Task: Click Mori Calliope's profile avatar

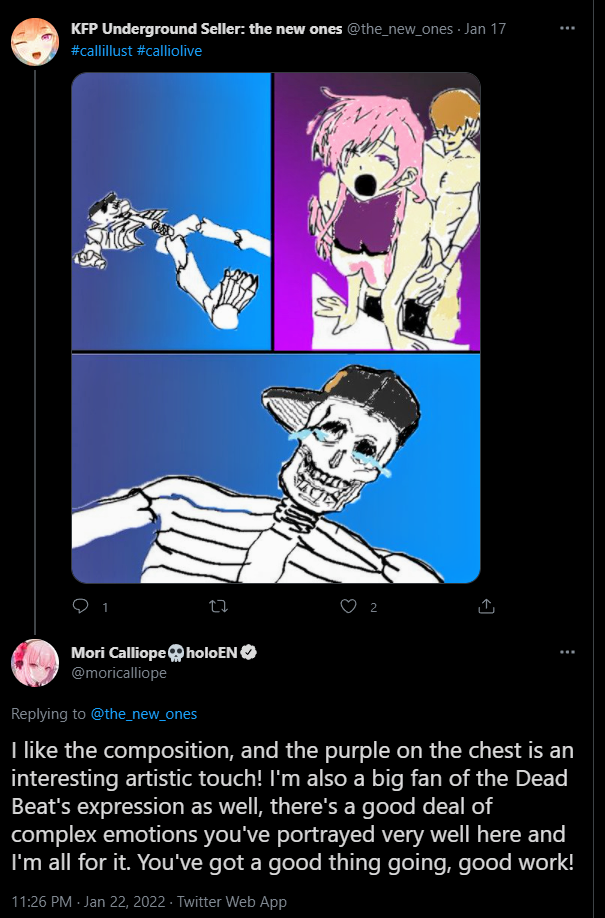Action: pos(33,662)
